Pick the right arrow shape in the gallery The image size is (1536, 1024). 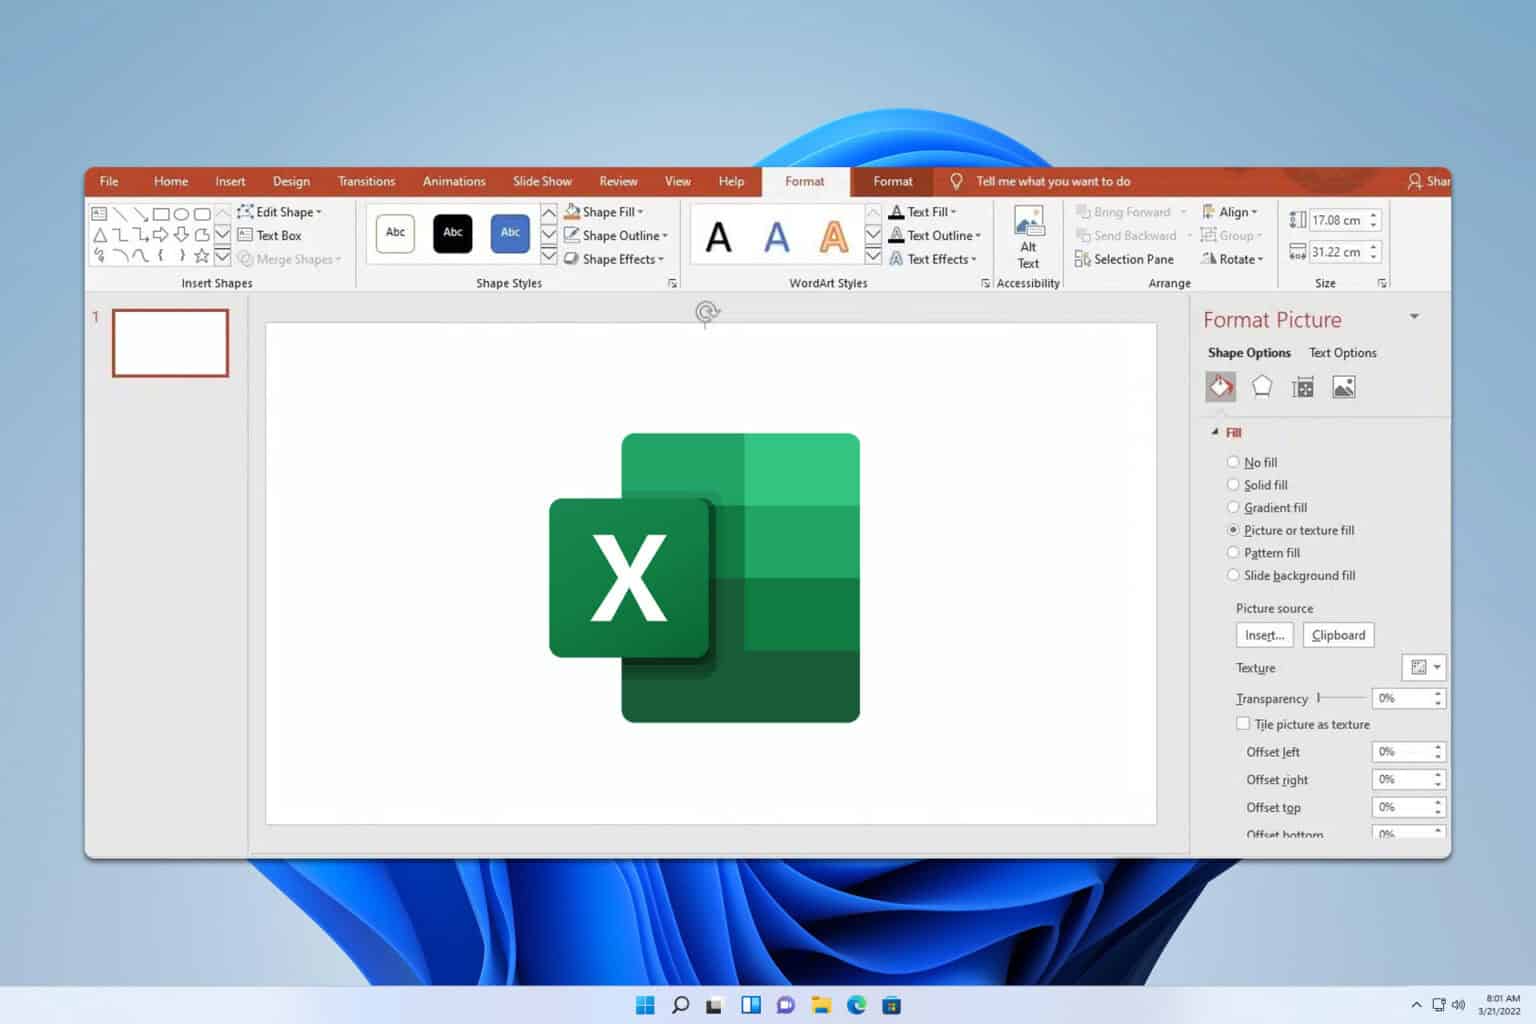161,235
